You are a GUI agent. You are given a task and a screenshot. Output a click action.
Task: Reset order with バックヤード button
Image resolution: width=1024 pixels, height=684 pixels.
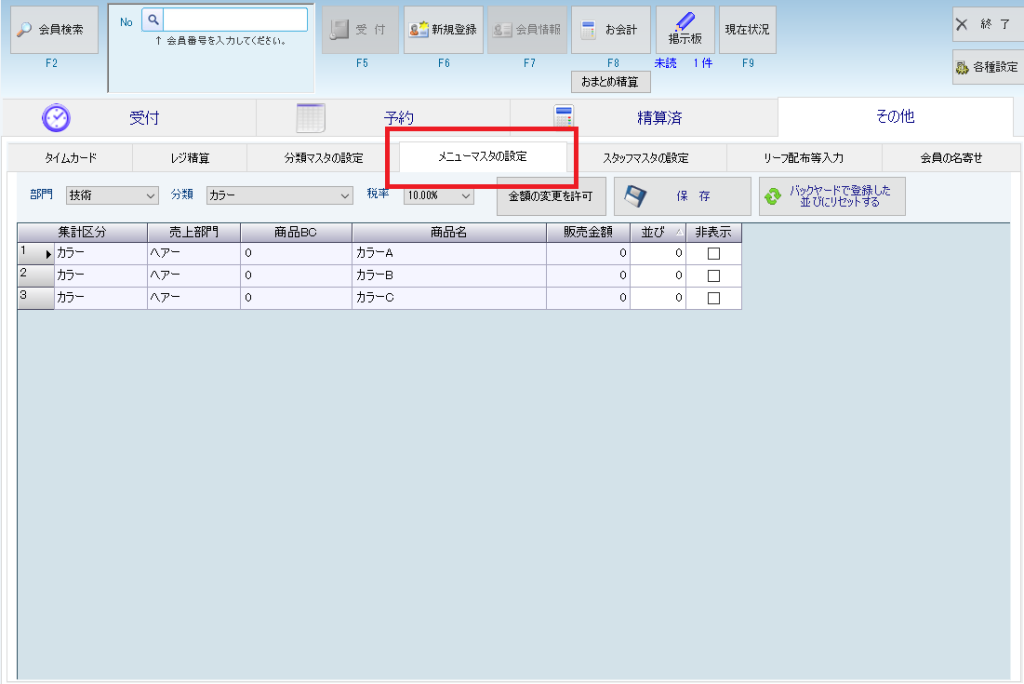point(832,196)
